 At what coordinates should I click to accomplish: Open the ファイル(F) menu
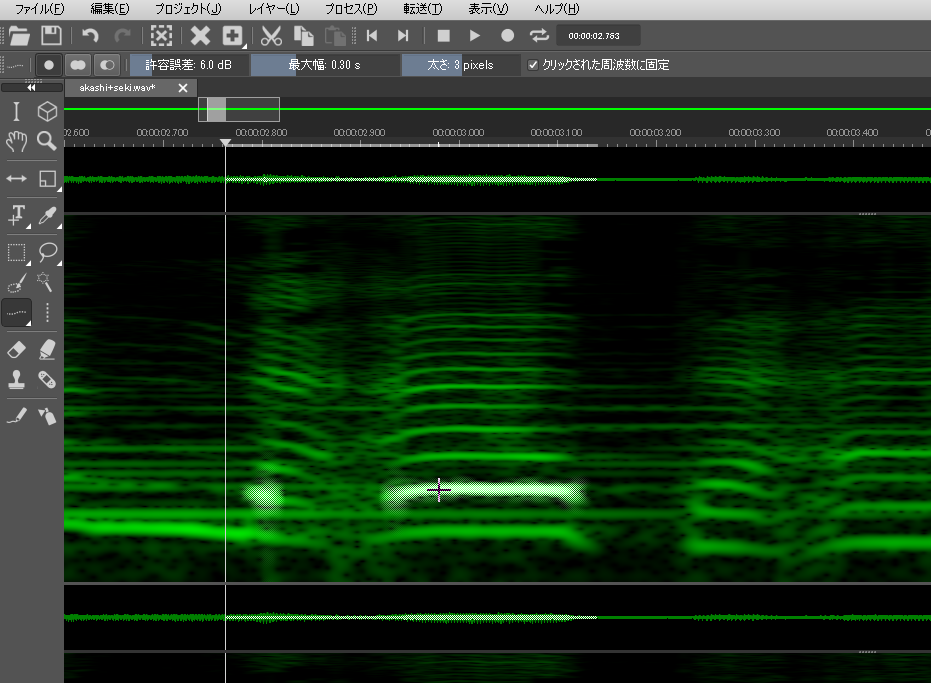(39, 9)
